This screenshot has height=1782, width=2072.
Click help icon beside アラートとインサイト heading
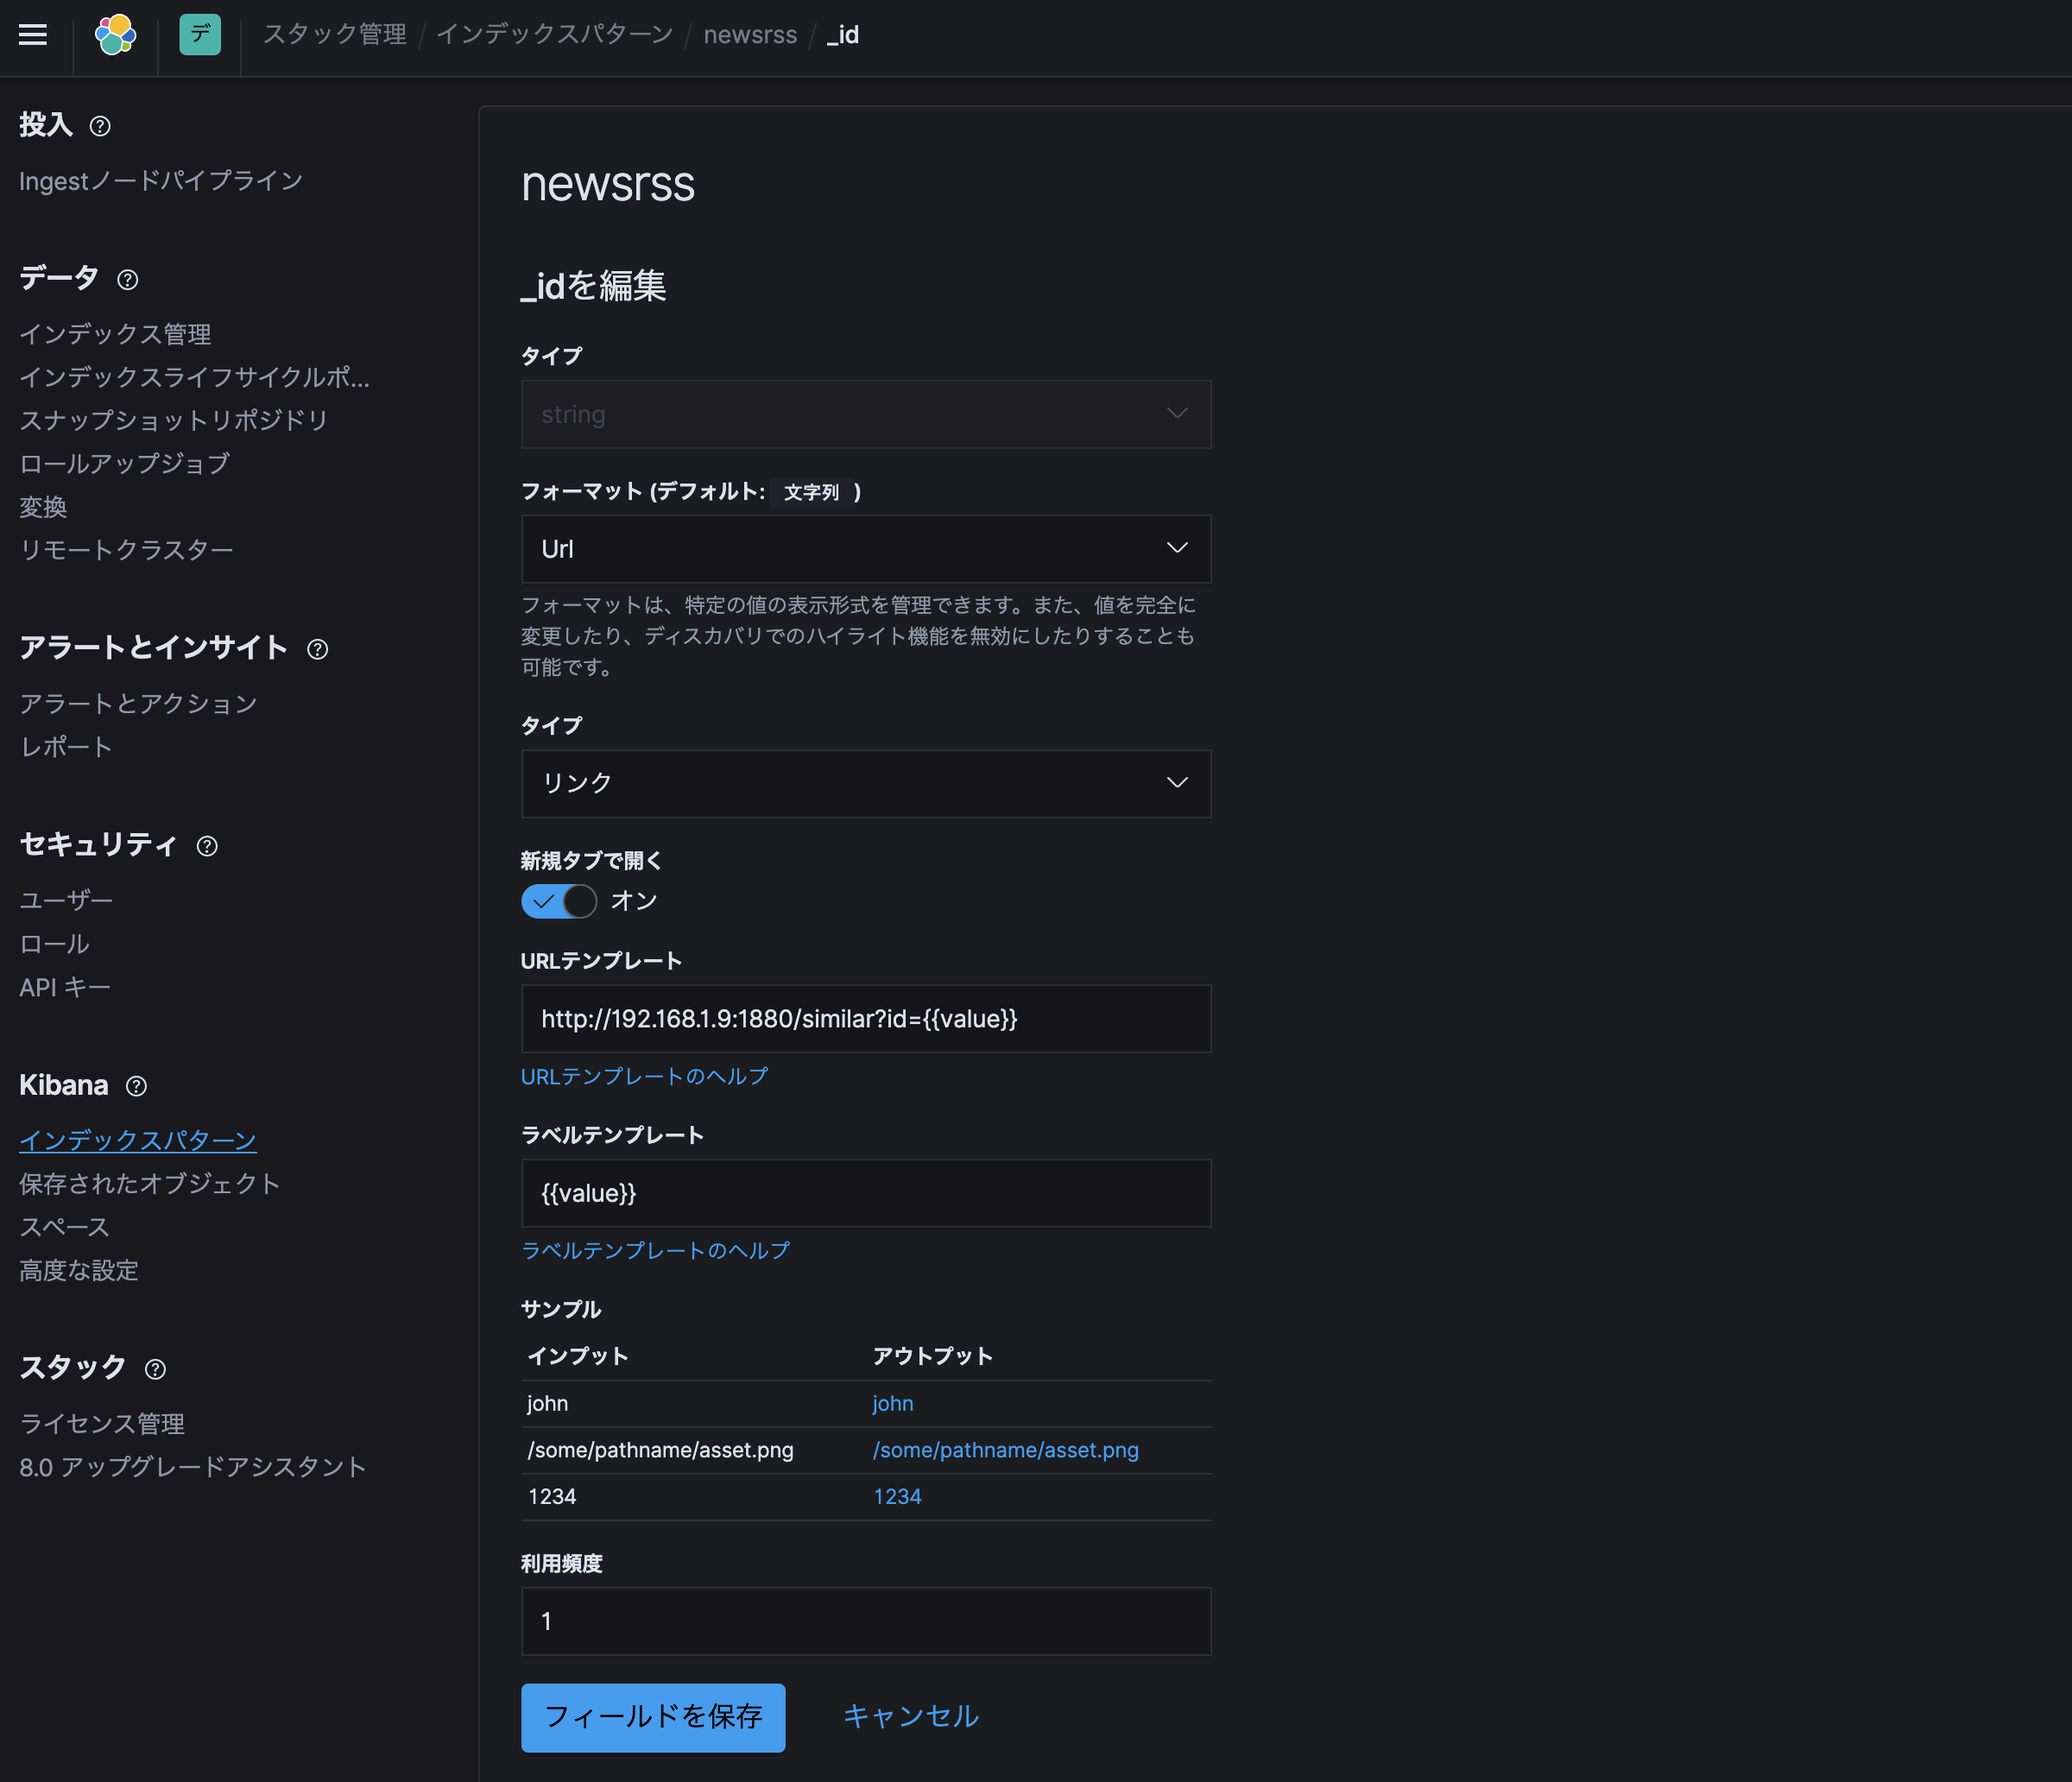tap(317, 650)
